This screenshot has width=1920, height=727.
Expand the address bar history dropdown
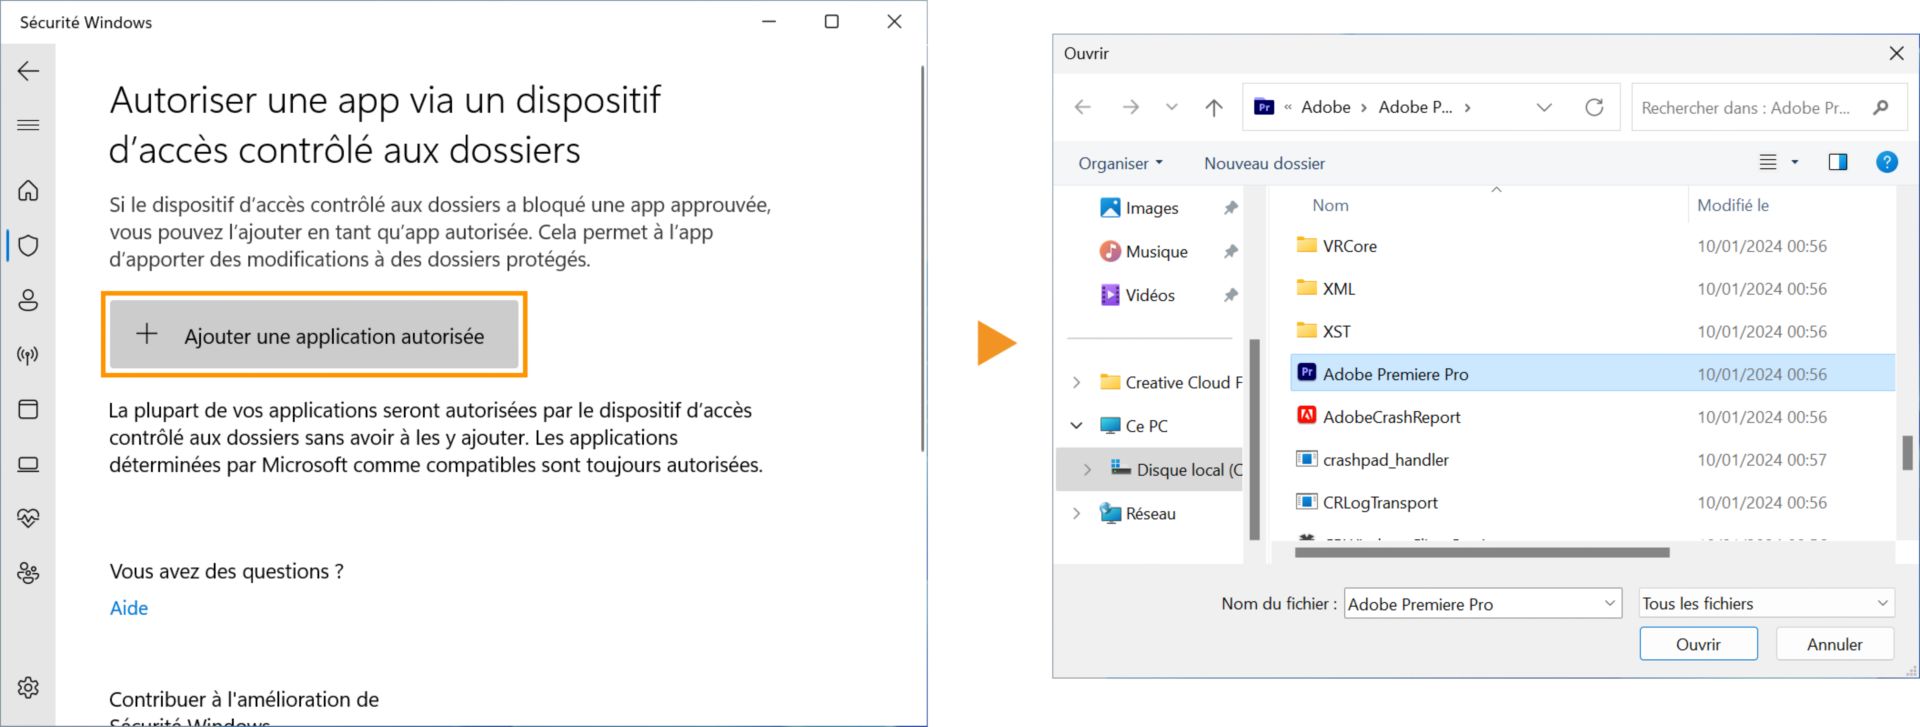(x=1544, y=107)
